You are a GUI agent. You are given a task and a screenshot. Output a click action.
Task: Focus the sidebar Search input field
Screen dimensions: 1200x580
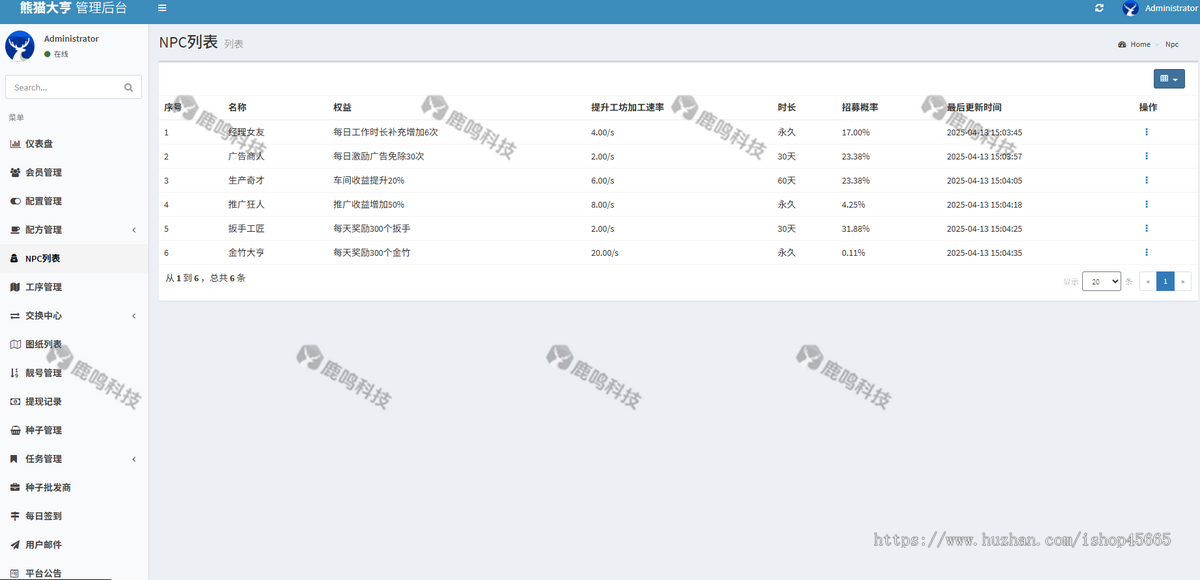[x=63, y=88]
